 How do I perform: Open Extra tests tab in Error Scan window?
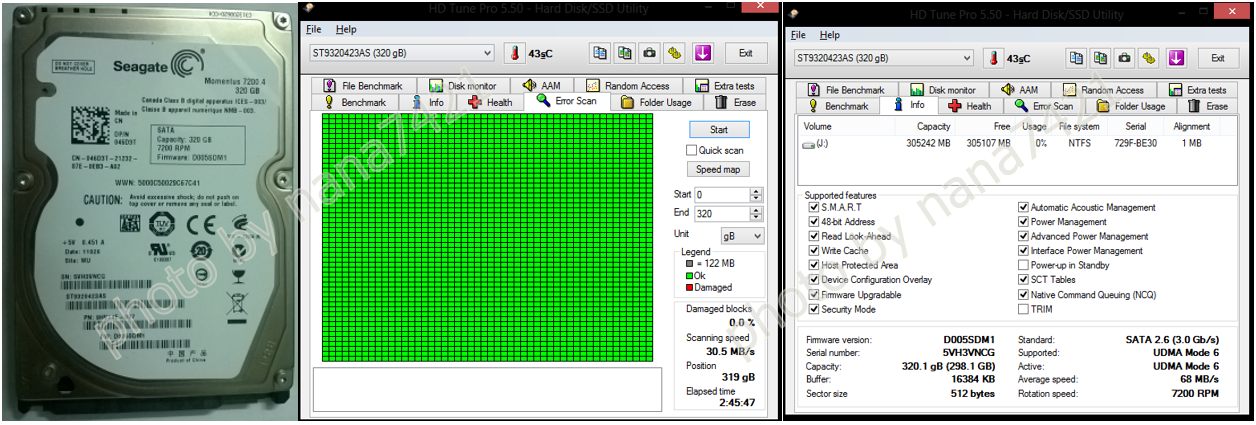(x=725, y=86)
